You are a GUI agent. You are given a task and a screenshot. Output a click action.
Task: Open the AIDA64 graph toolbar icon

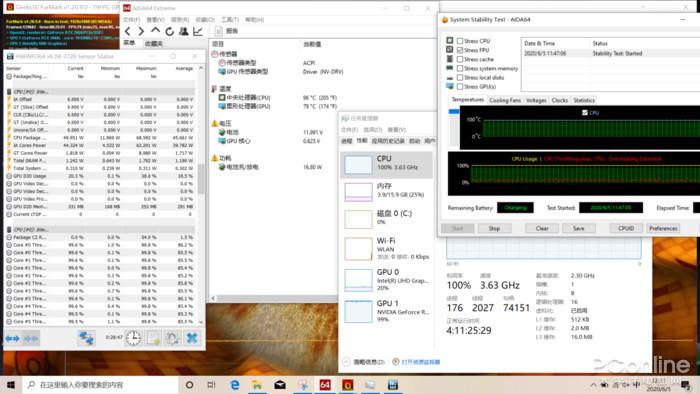[x=198, y=31]
